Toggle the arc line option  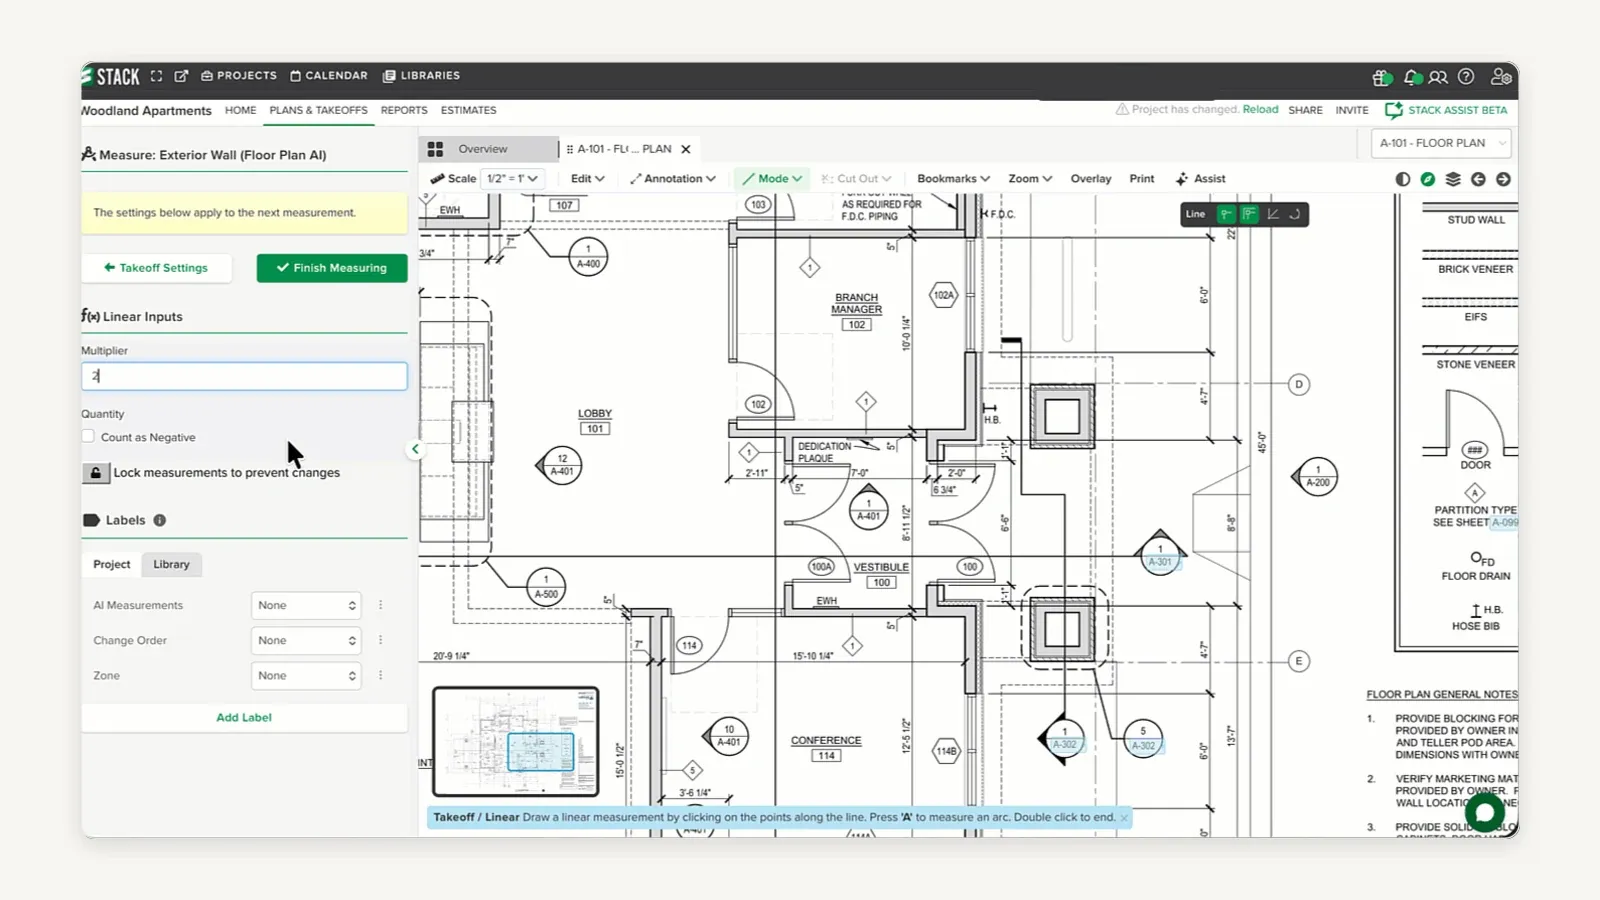1295,214
